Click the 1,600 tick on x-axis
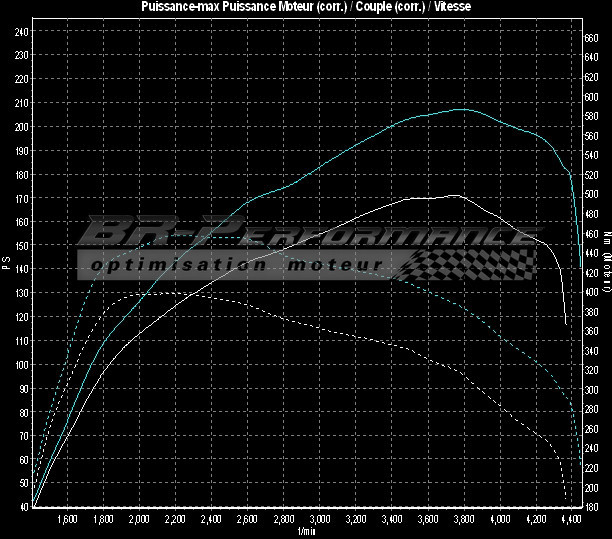The height and width of the screenshot is (539, 612). click(68, 520)
